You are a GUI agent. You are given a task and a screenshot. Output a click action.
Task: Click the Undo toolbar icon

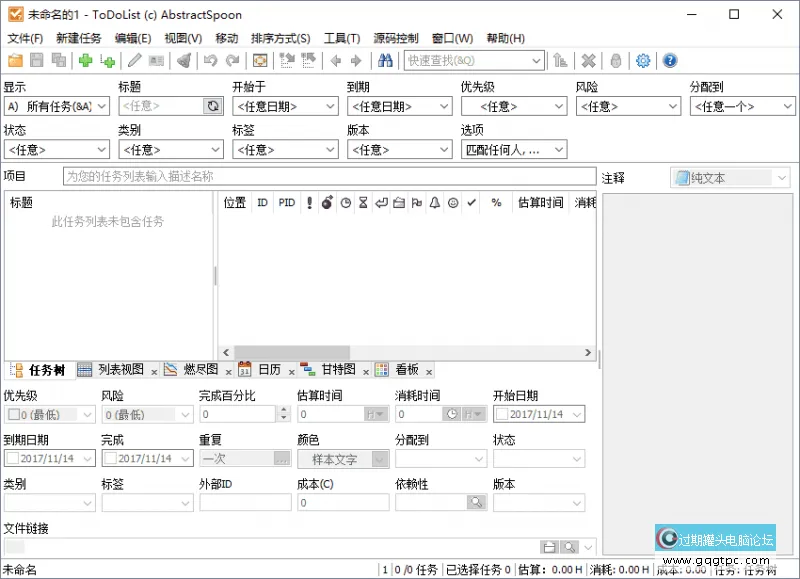click(x=210, y=62)
